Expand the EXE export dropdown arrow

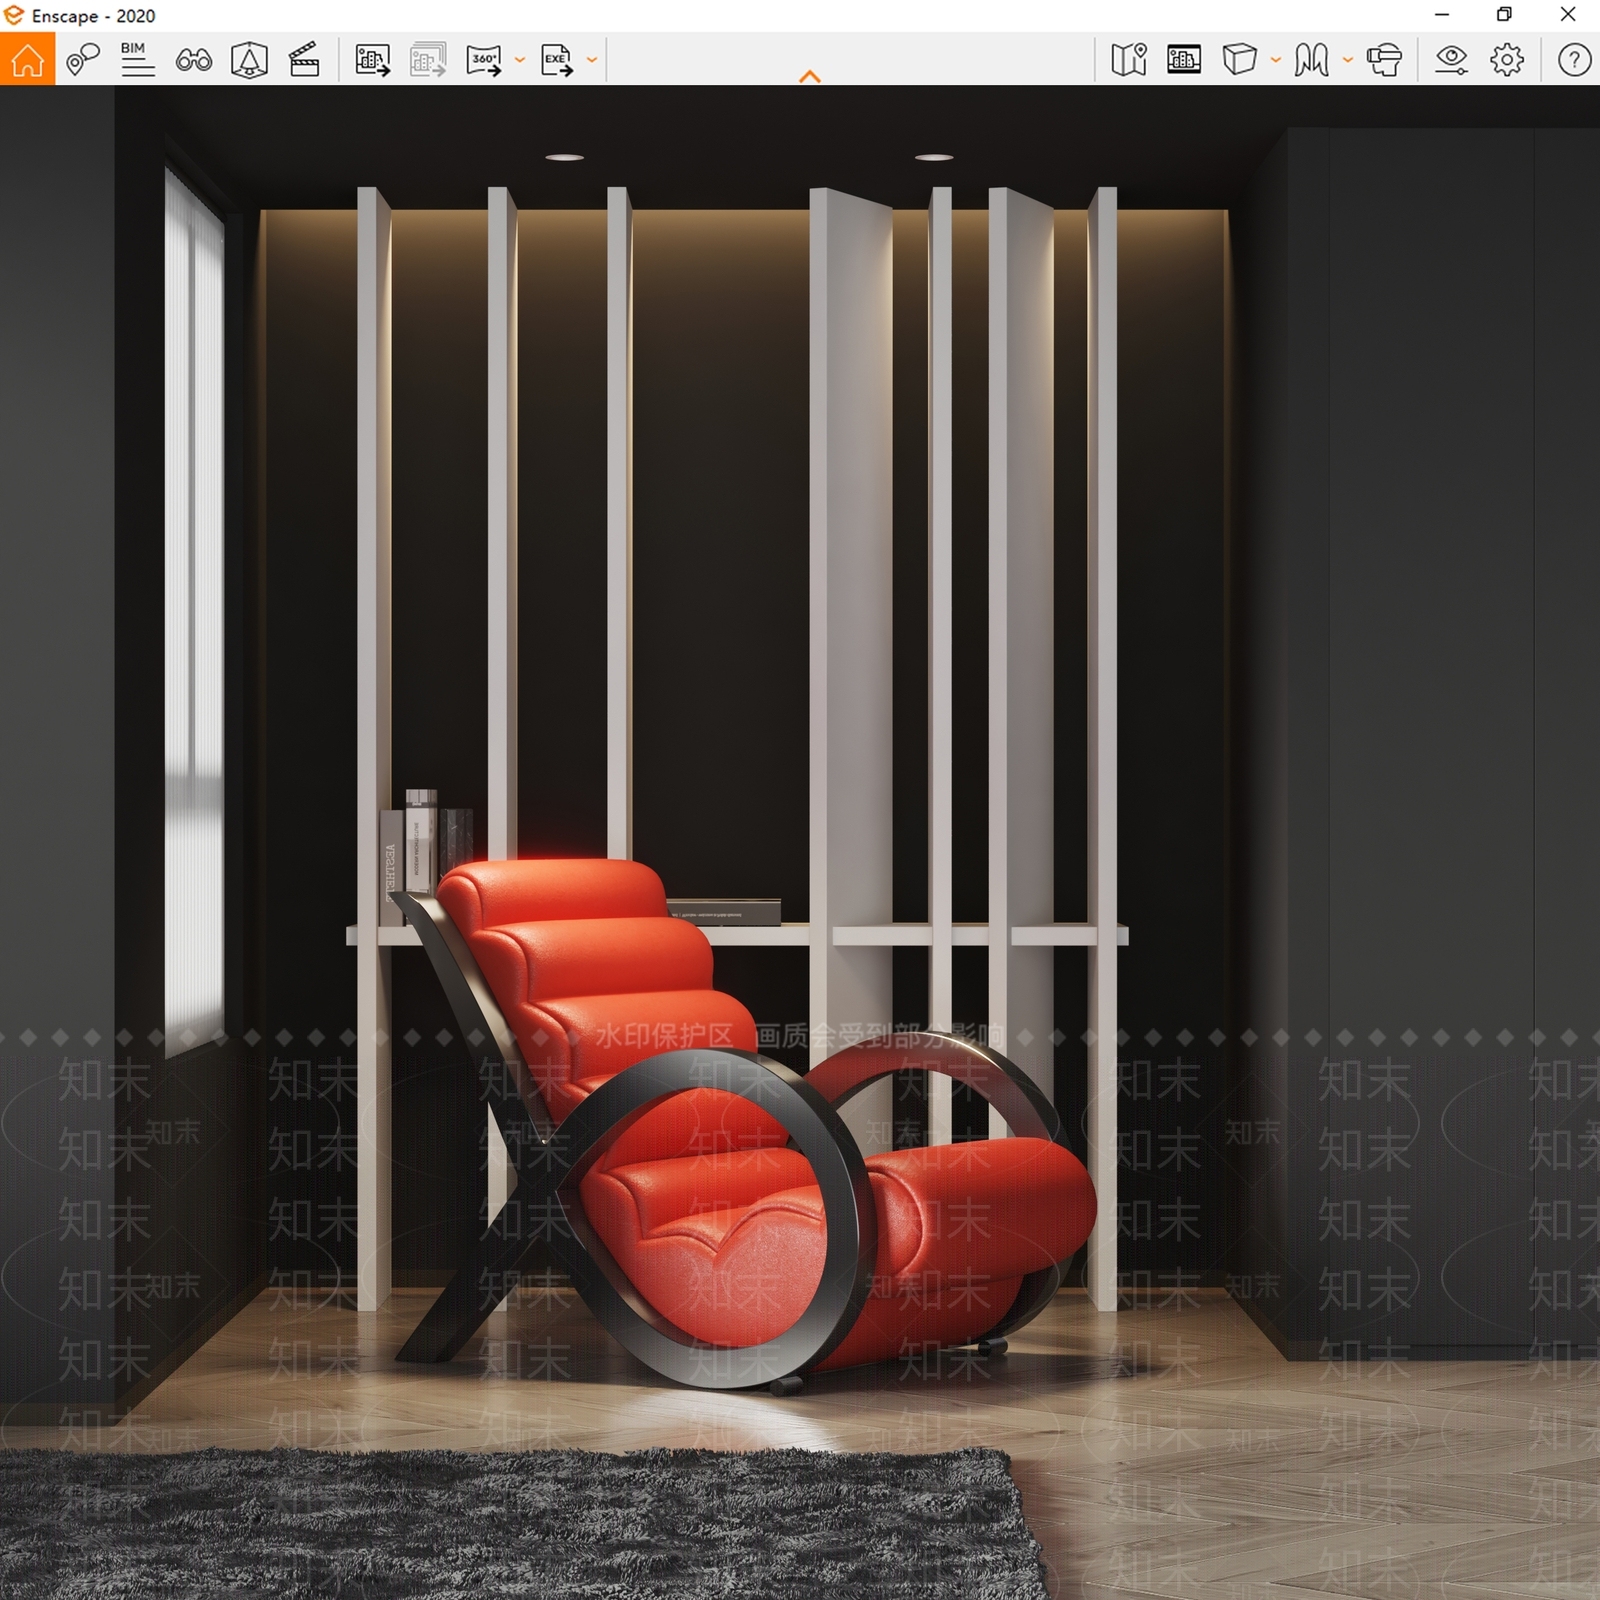(x=592, y=60)
